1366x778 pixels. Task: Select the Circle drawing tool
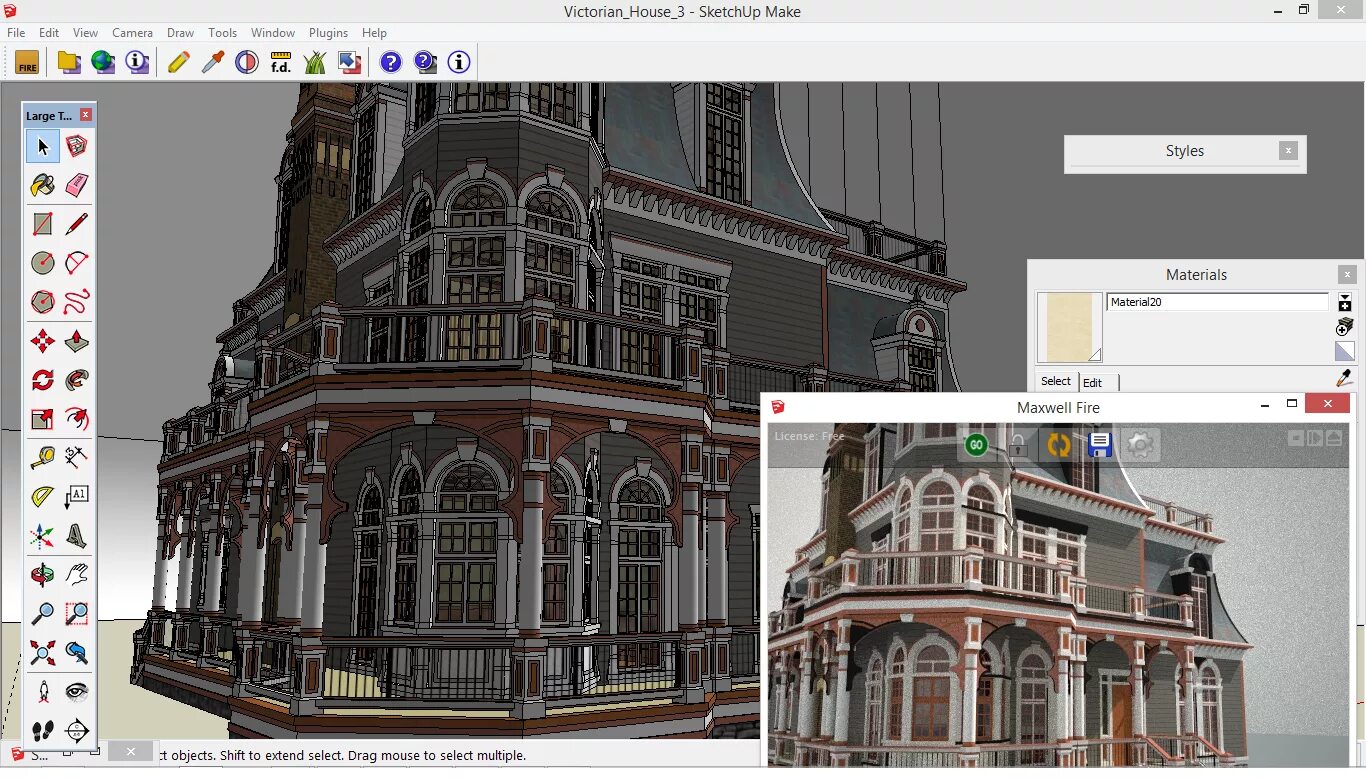tap(43, 263)
